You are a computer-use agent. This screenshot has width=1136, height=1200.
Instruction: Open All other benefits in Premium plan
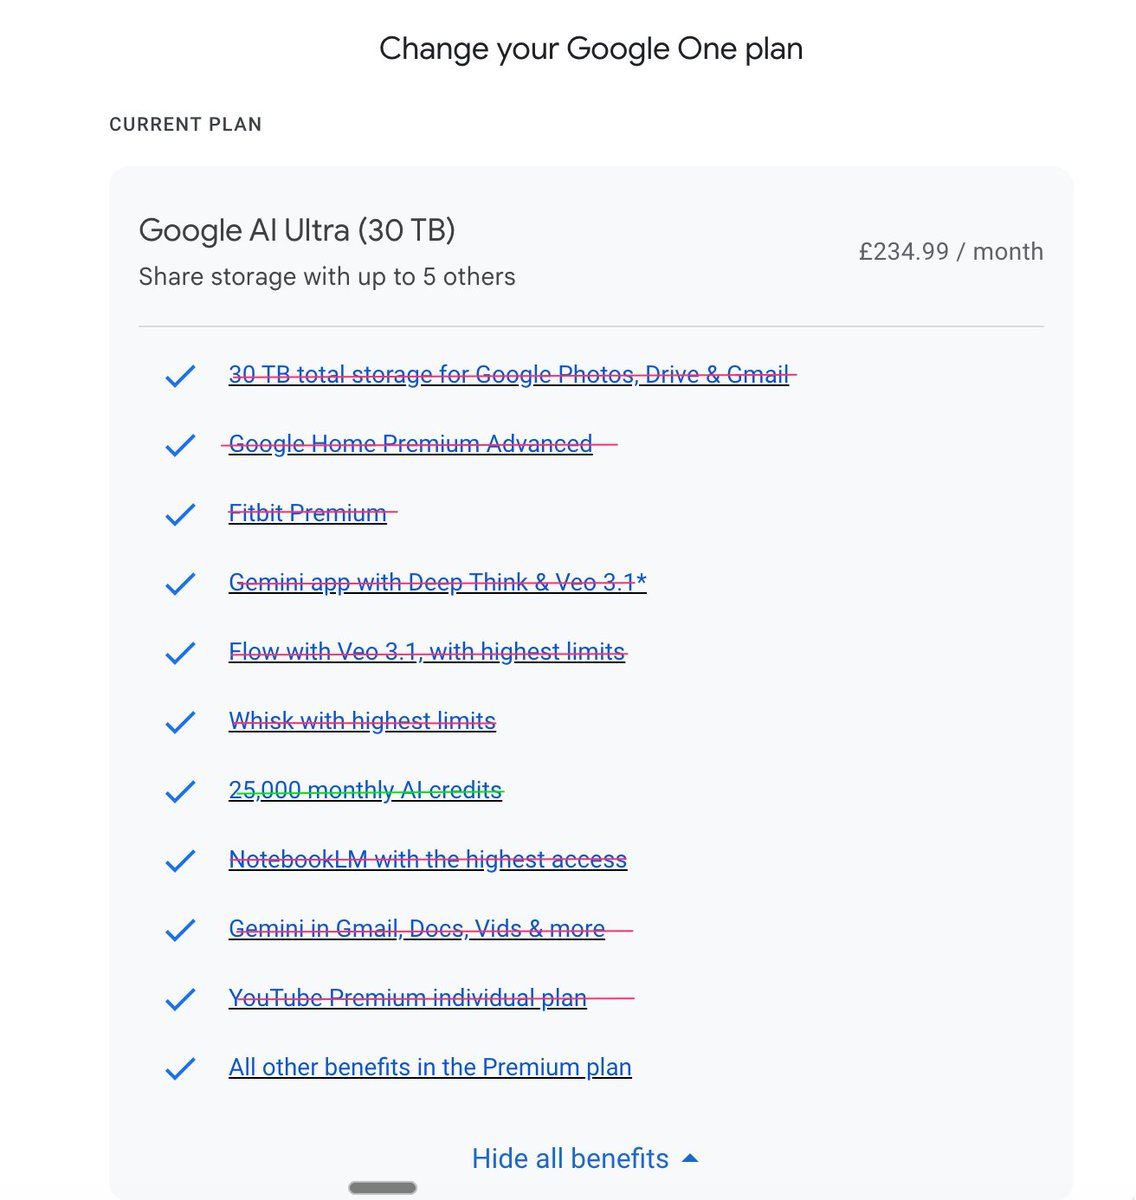(x=430, y=1067)
